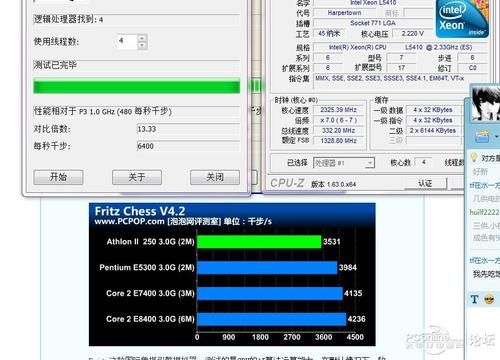Open the 处理器 #1 dropdown in CPU-Z

point(344,163)
